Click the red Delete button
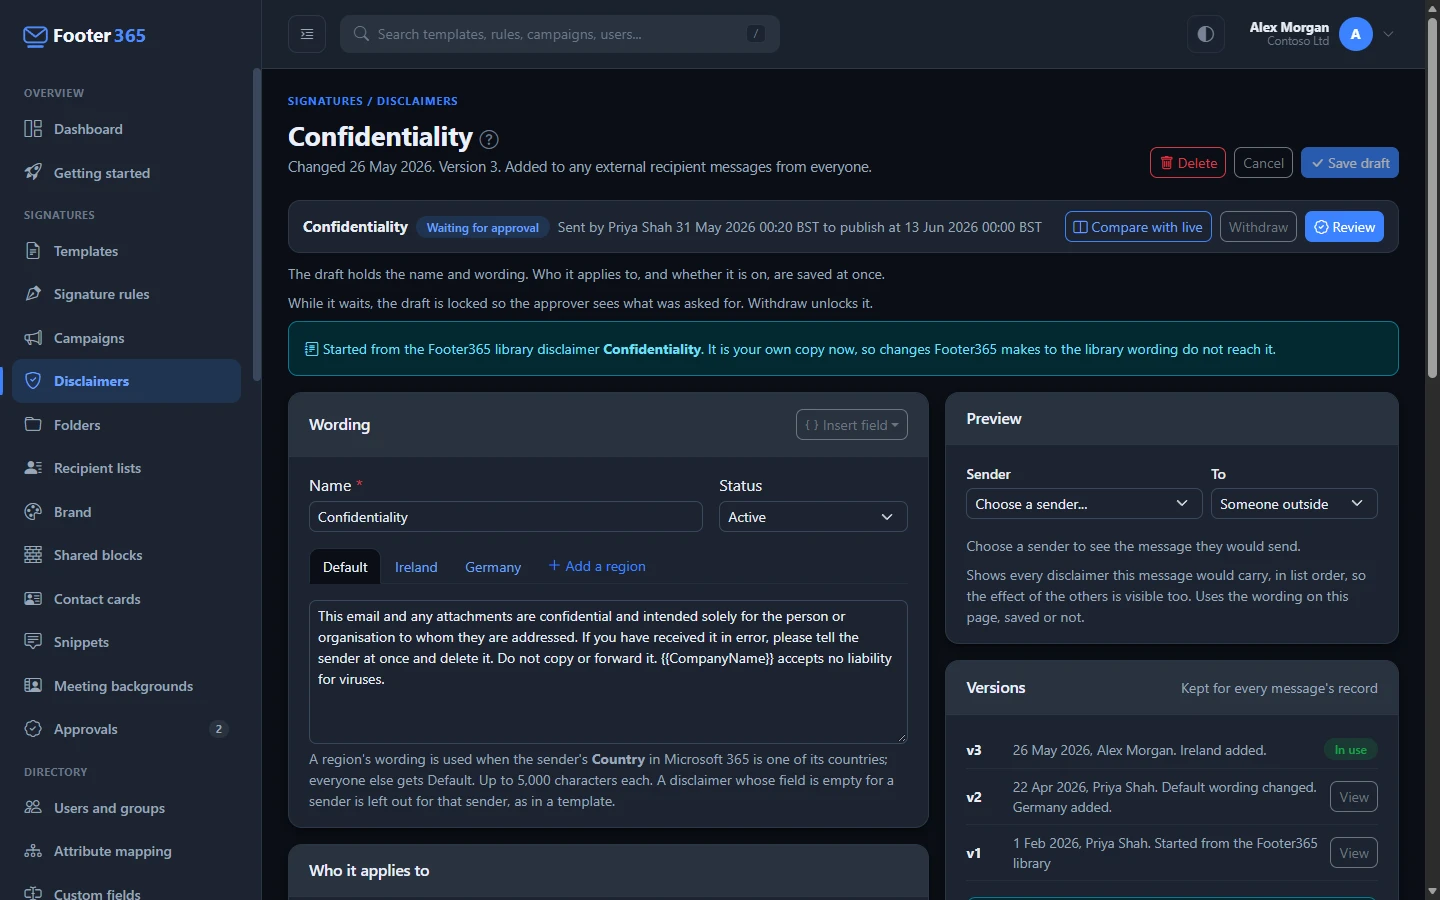The image size is (1440, 900). point(1188,163)
